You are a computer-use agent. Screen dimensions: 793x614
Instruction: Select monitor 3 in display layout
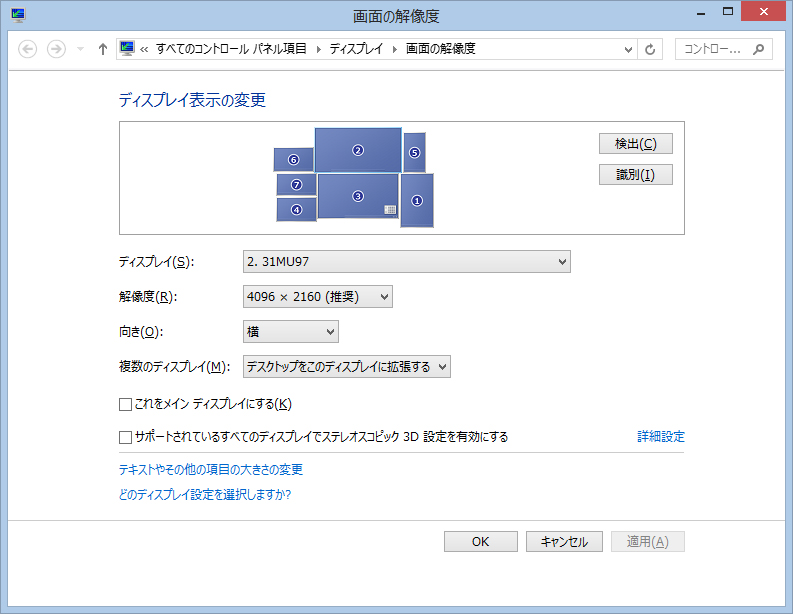[x=358, y=196]
